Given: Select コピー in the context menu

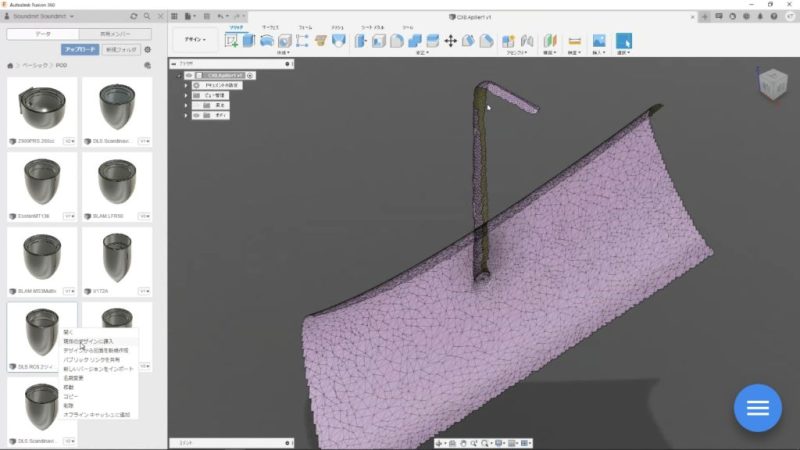Looking at the screenshot, I should coord(70,396).
